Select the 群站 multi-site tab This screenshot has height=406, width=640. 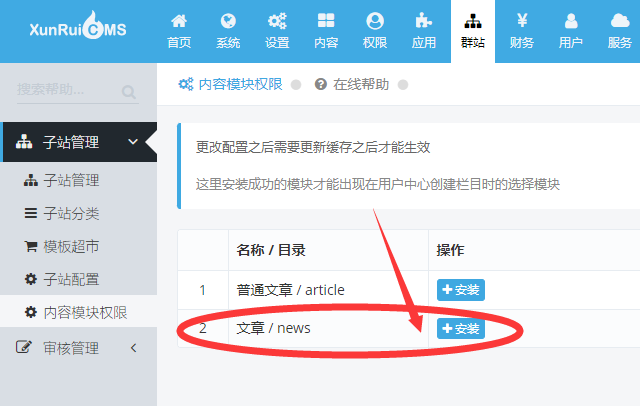click(473, 31)
